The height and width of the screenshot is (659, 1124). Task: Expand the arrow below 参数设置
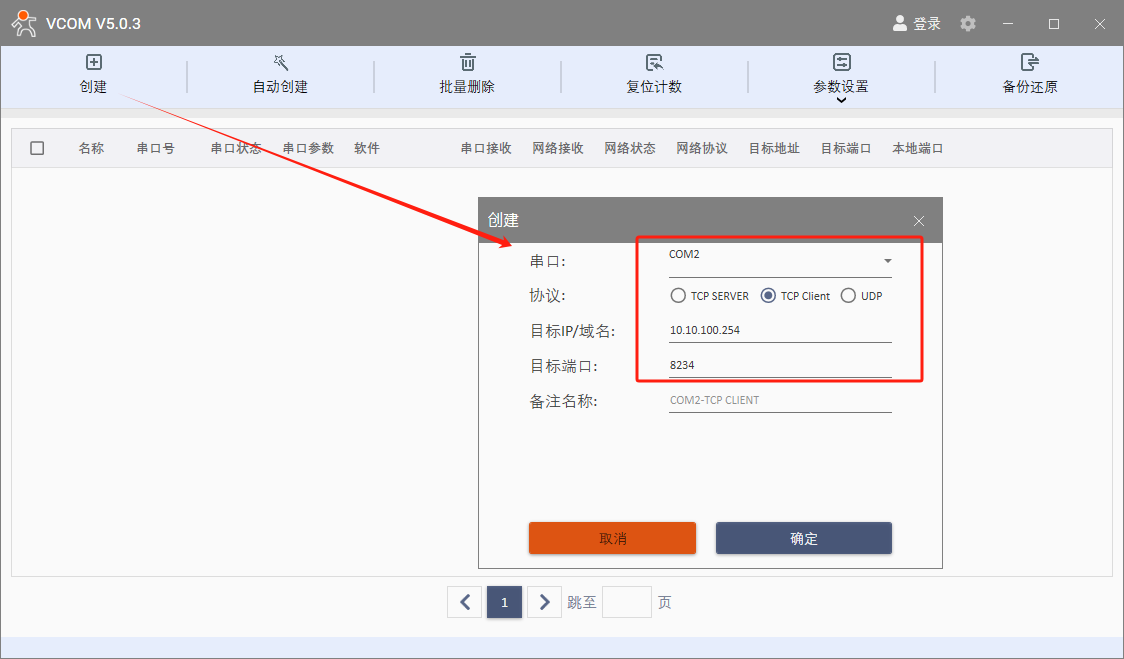coord(841,100)
